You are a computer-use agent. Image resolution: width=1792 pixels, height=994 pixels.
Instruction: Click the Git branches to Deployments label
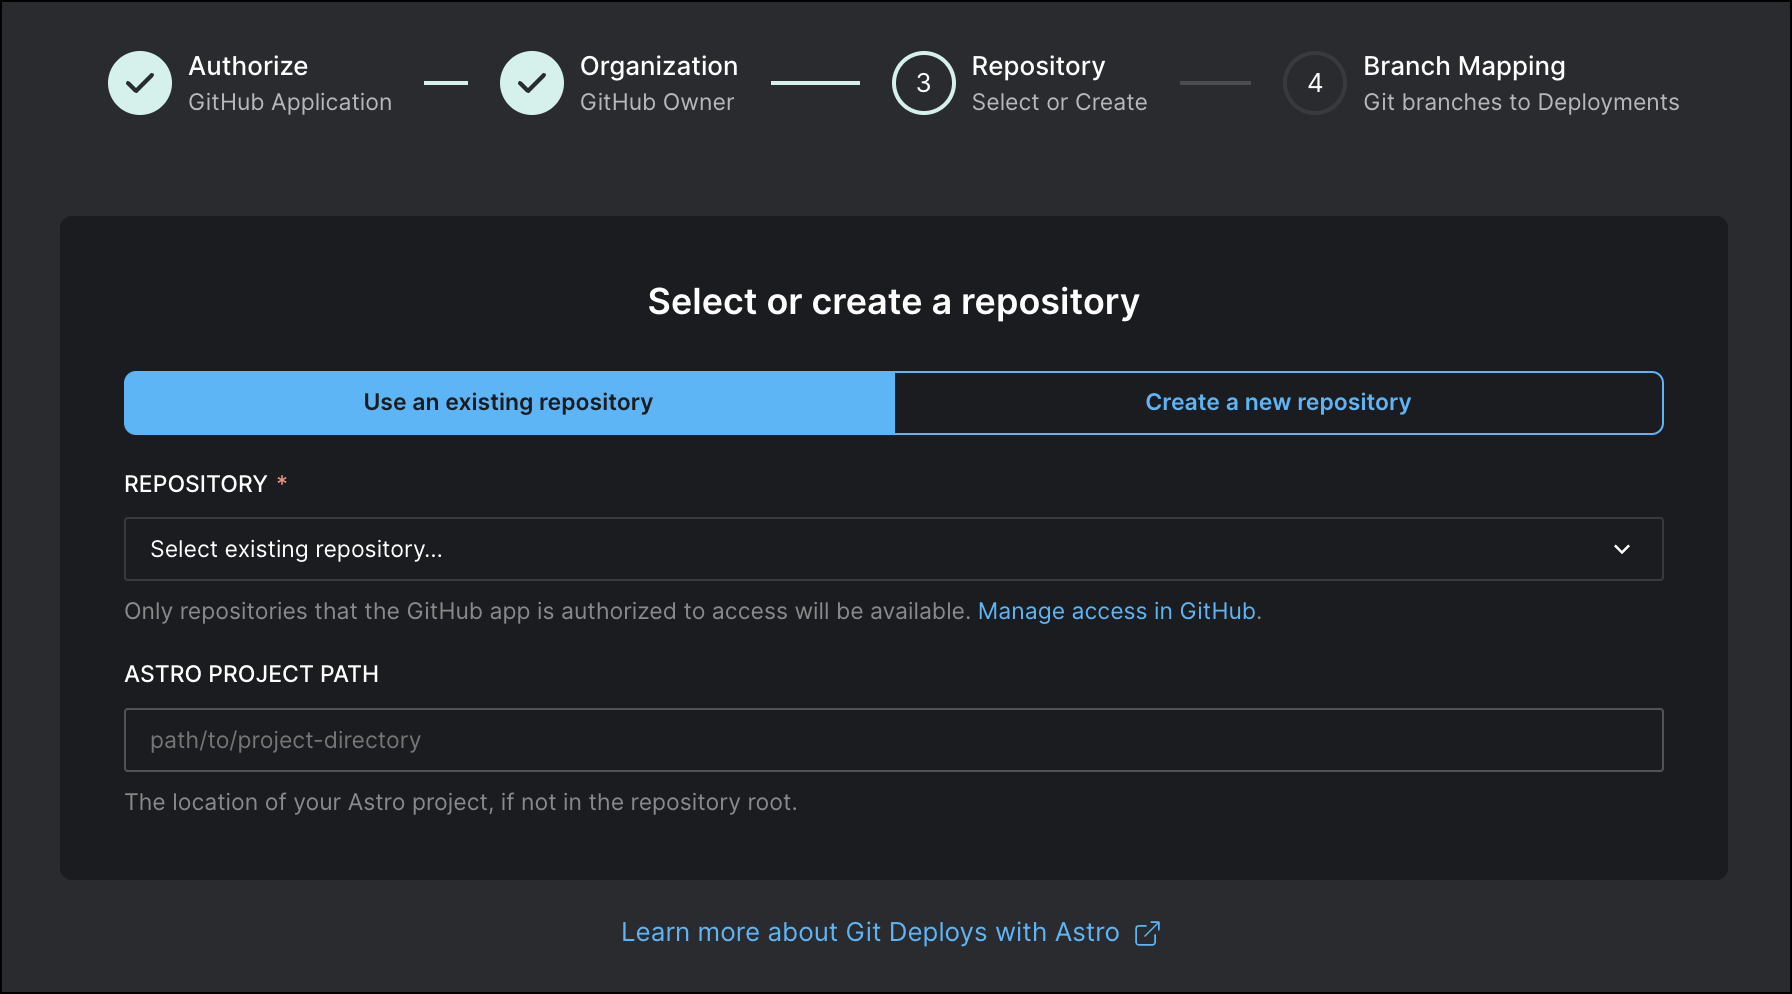1521,101
